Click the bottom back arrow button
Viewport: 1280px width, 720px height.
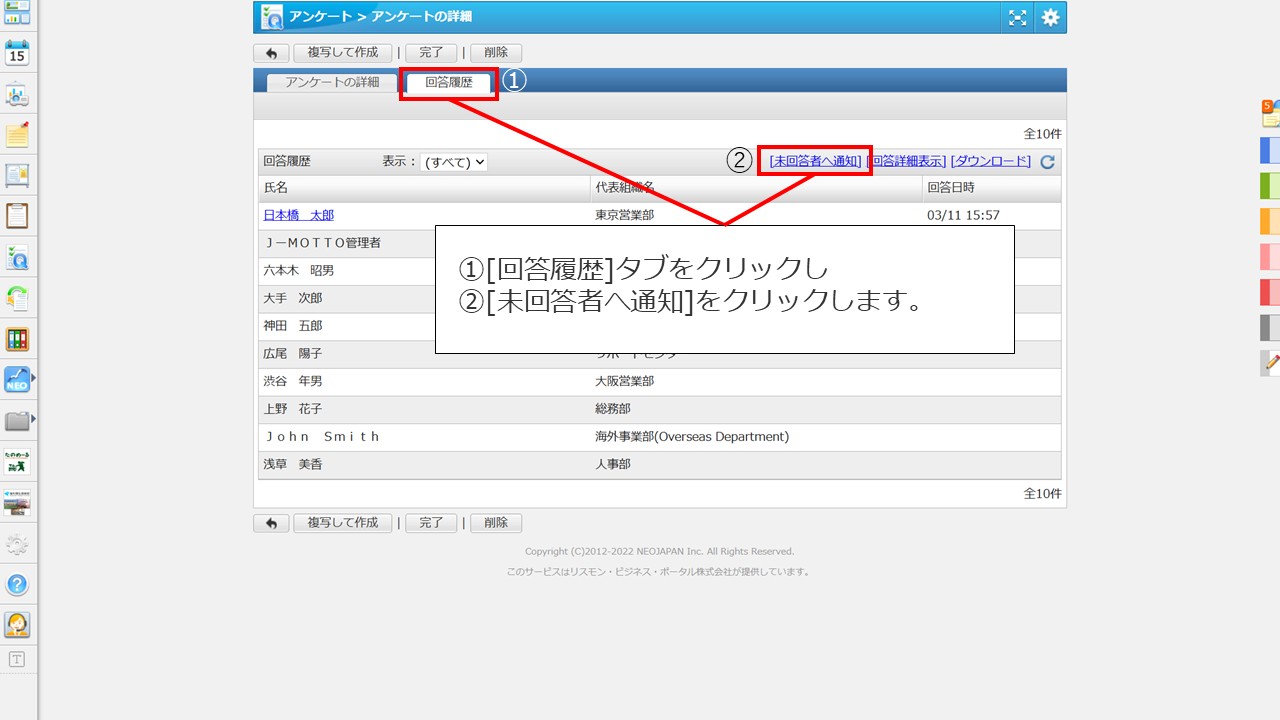271,523
